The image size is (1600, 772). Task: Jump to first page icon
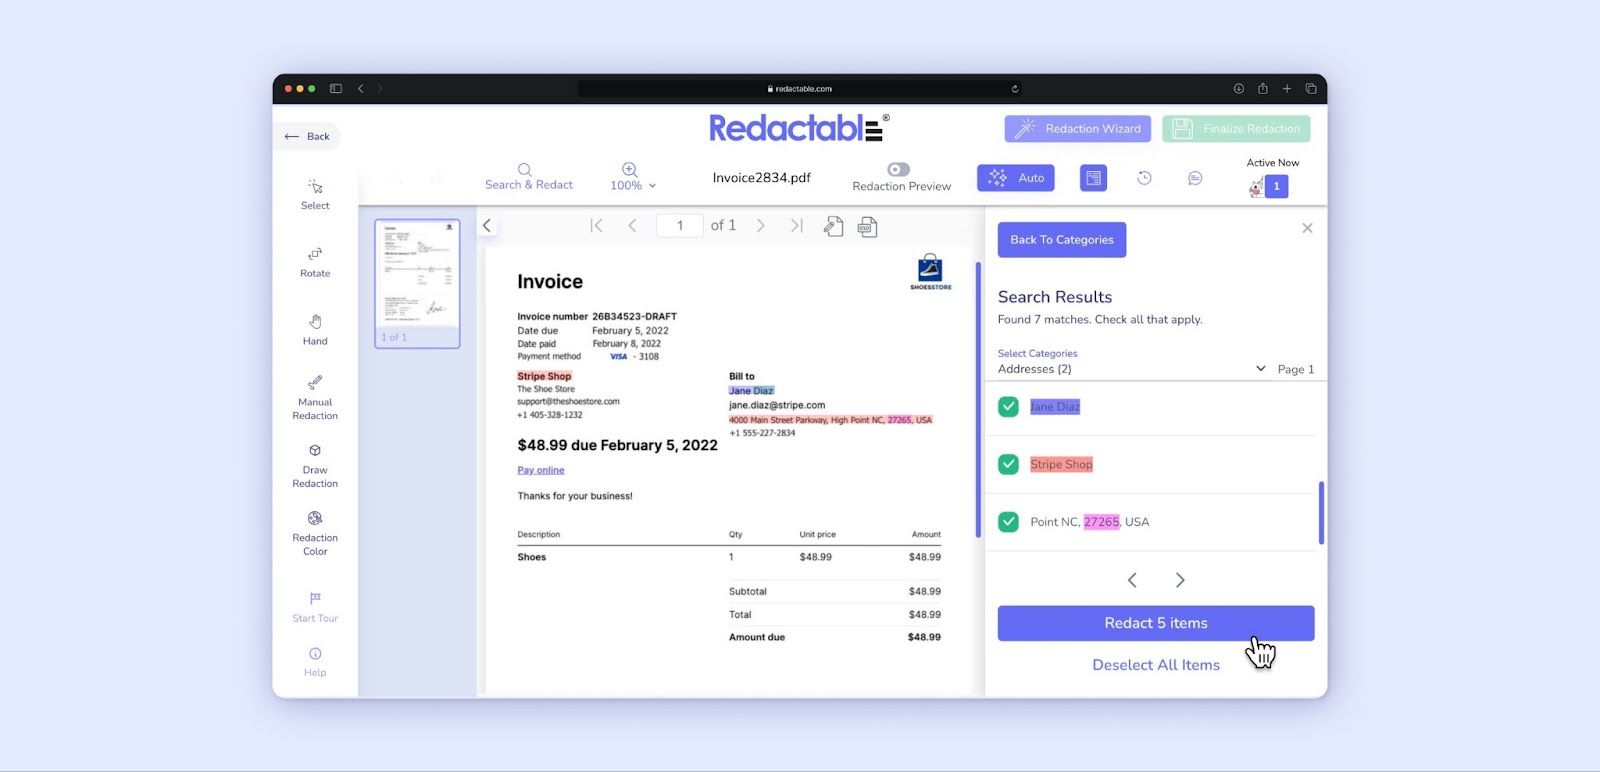click(596, 226)
